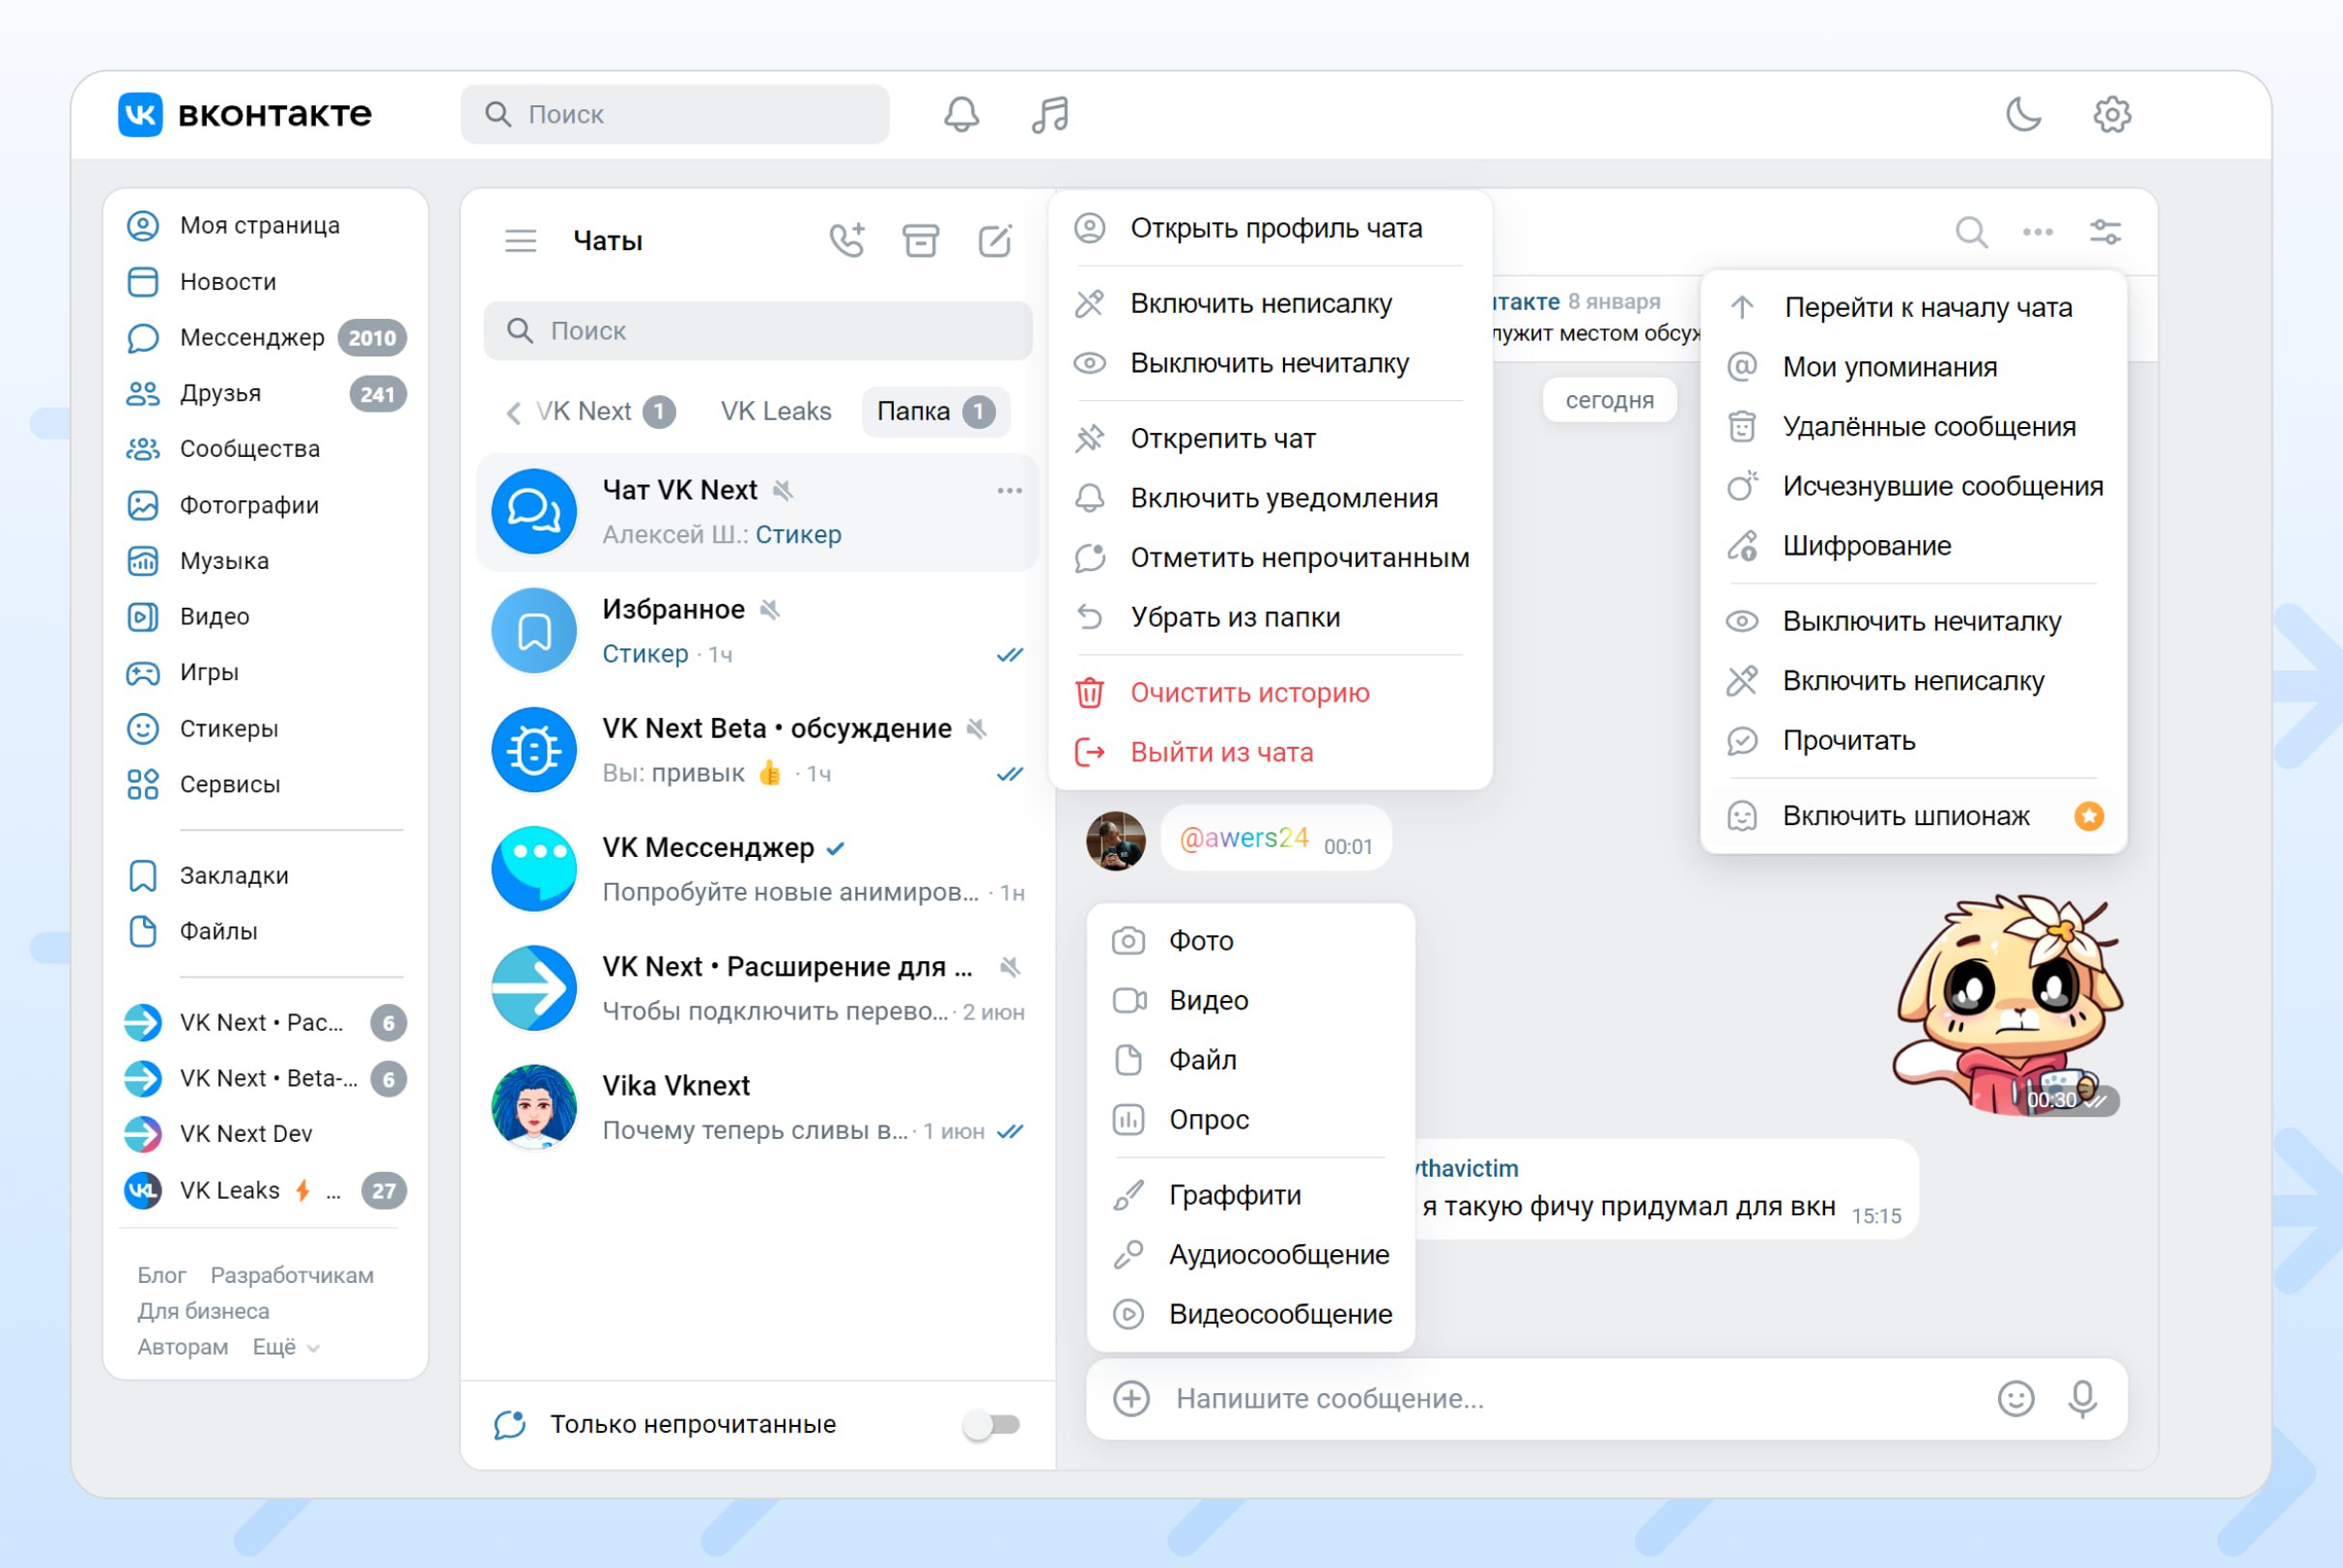The height and width of the screenshot is (1568, 2343).
Task: Select Удалённые сообщения in the right-hand menu
Action: 1913,427
